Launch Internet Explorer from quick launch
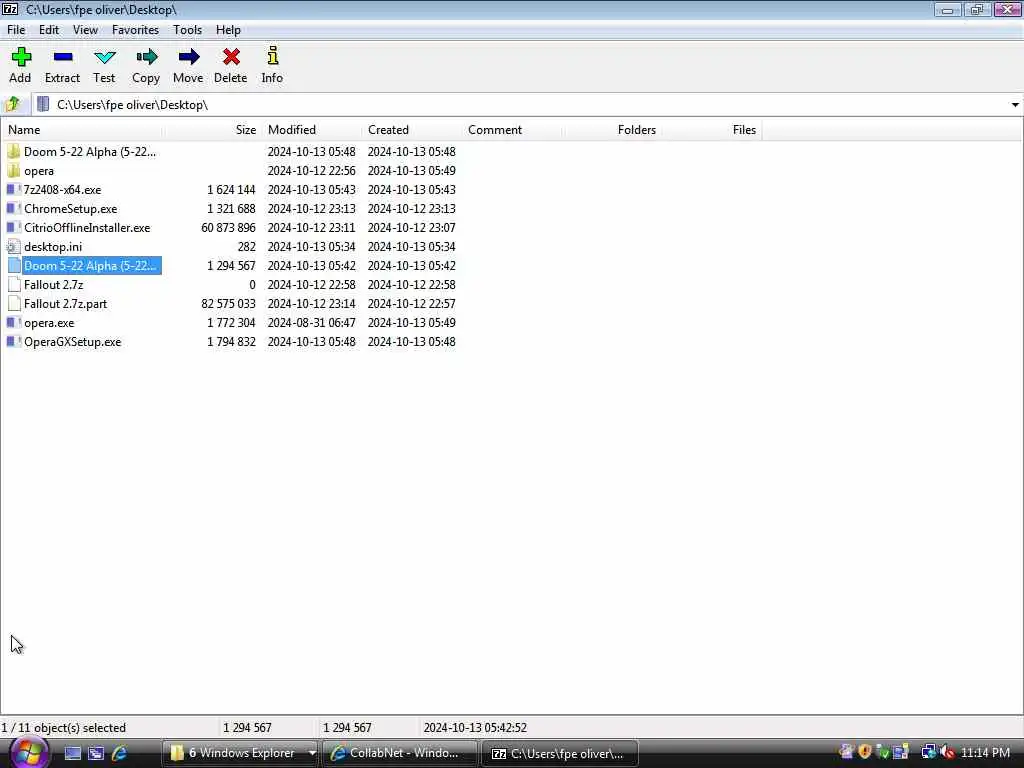Screen dimensions: 1024x768 tap(120, 753)
